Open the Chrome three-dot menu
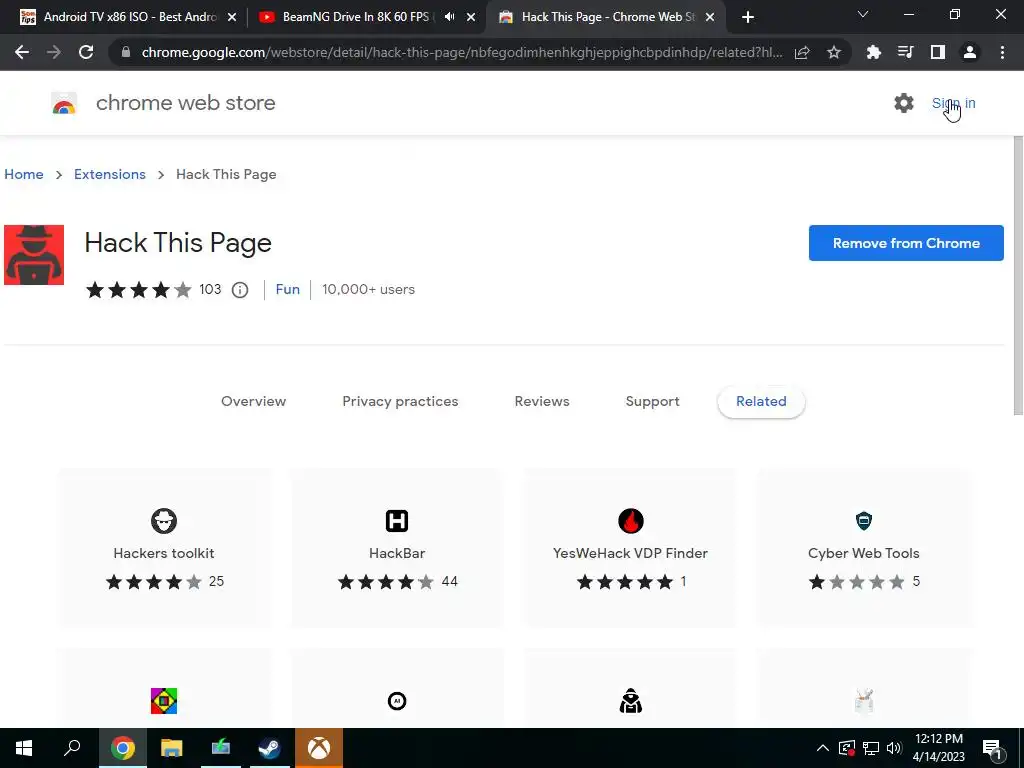1024x768 pixels. (x=1002, y=52)
